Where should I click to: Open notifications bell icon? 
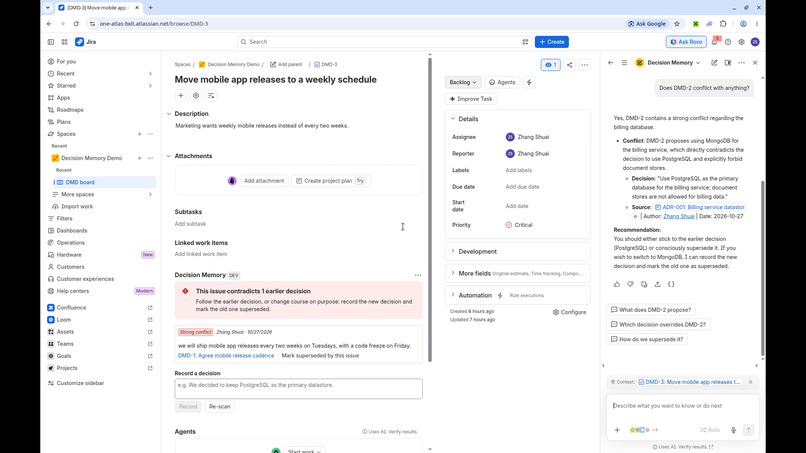pyautogui.click(x=715, y=42)
